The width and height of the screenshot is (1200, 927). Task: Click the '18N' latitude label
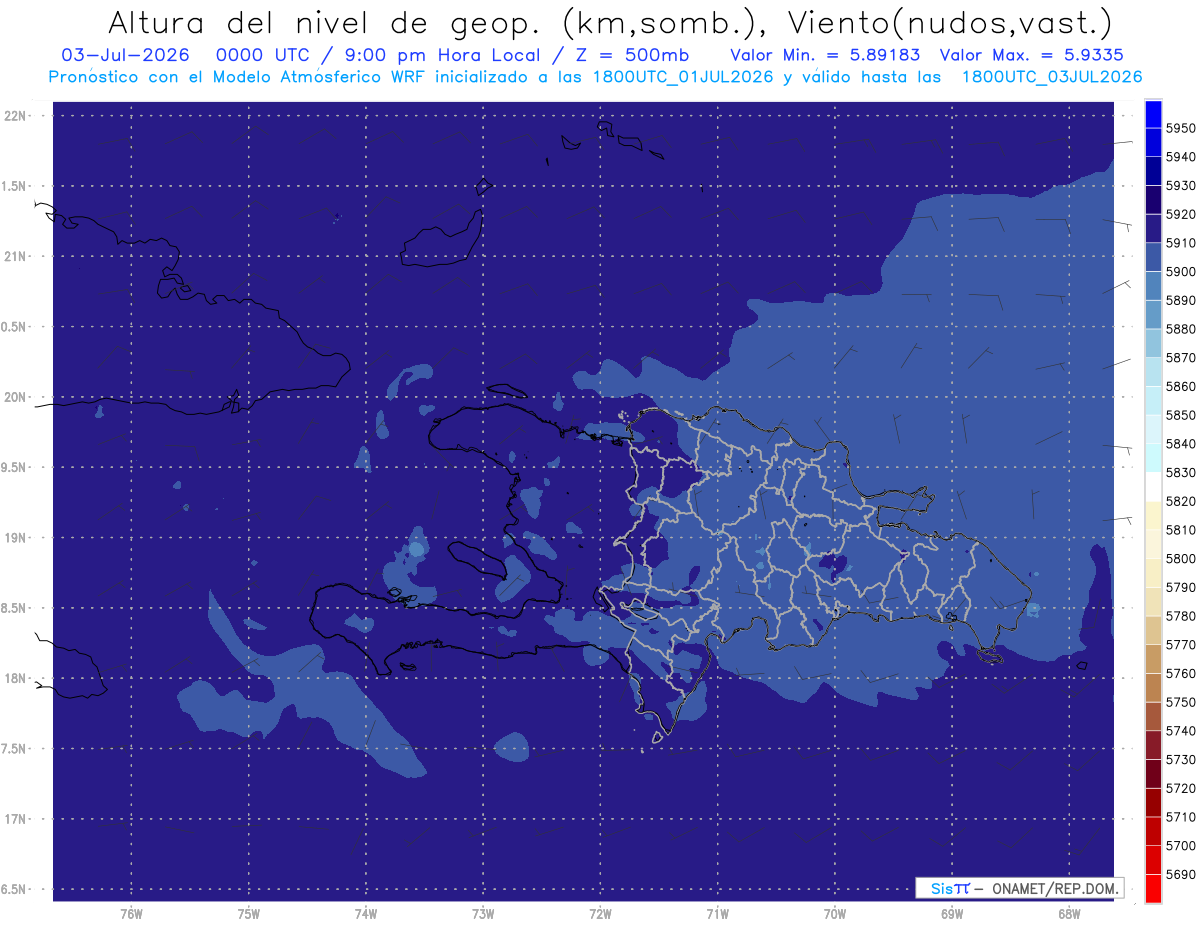click(17, 678)
